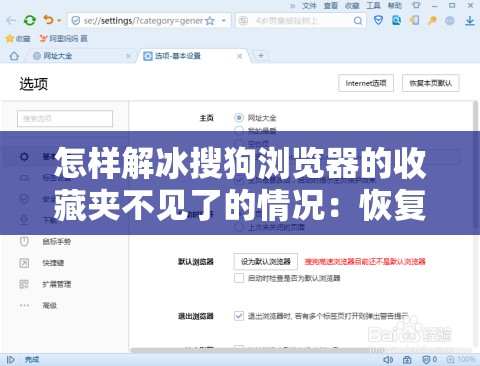Click the Internet选项 button
Image resolution: width=480 pixels, height=366 pixels.
(x=366, y=83)
